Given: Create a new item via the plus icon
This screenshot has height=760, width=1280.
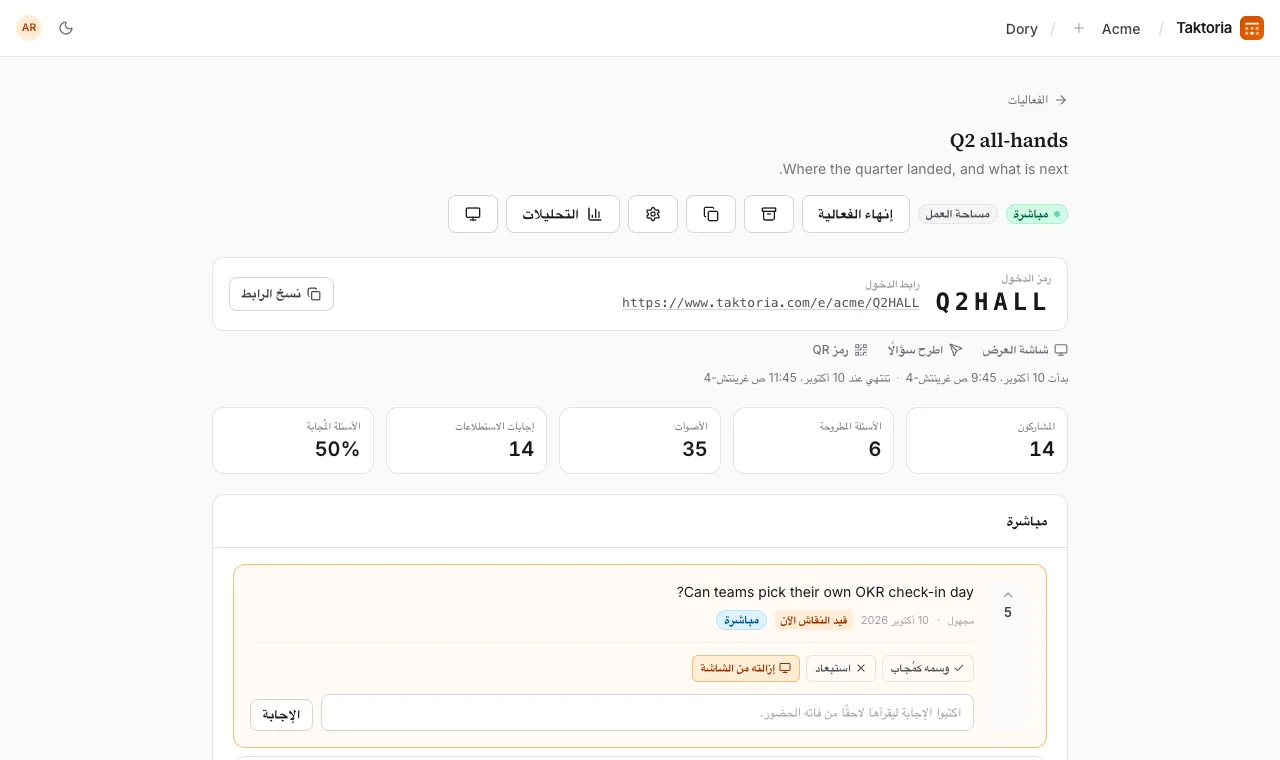Looking at the screenshot, I should pyautogui.click(x=1079, y=29).
